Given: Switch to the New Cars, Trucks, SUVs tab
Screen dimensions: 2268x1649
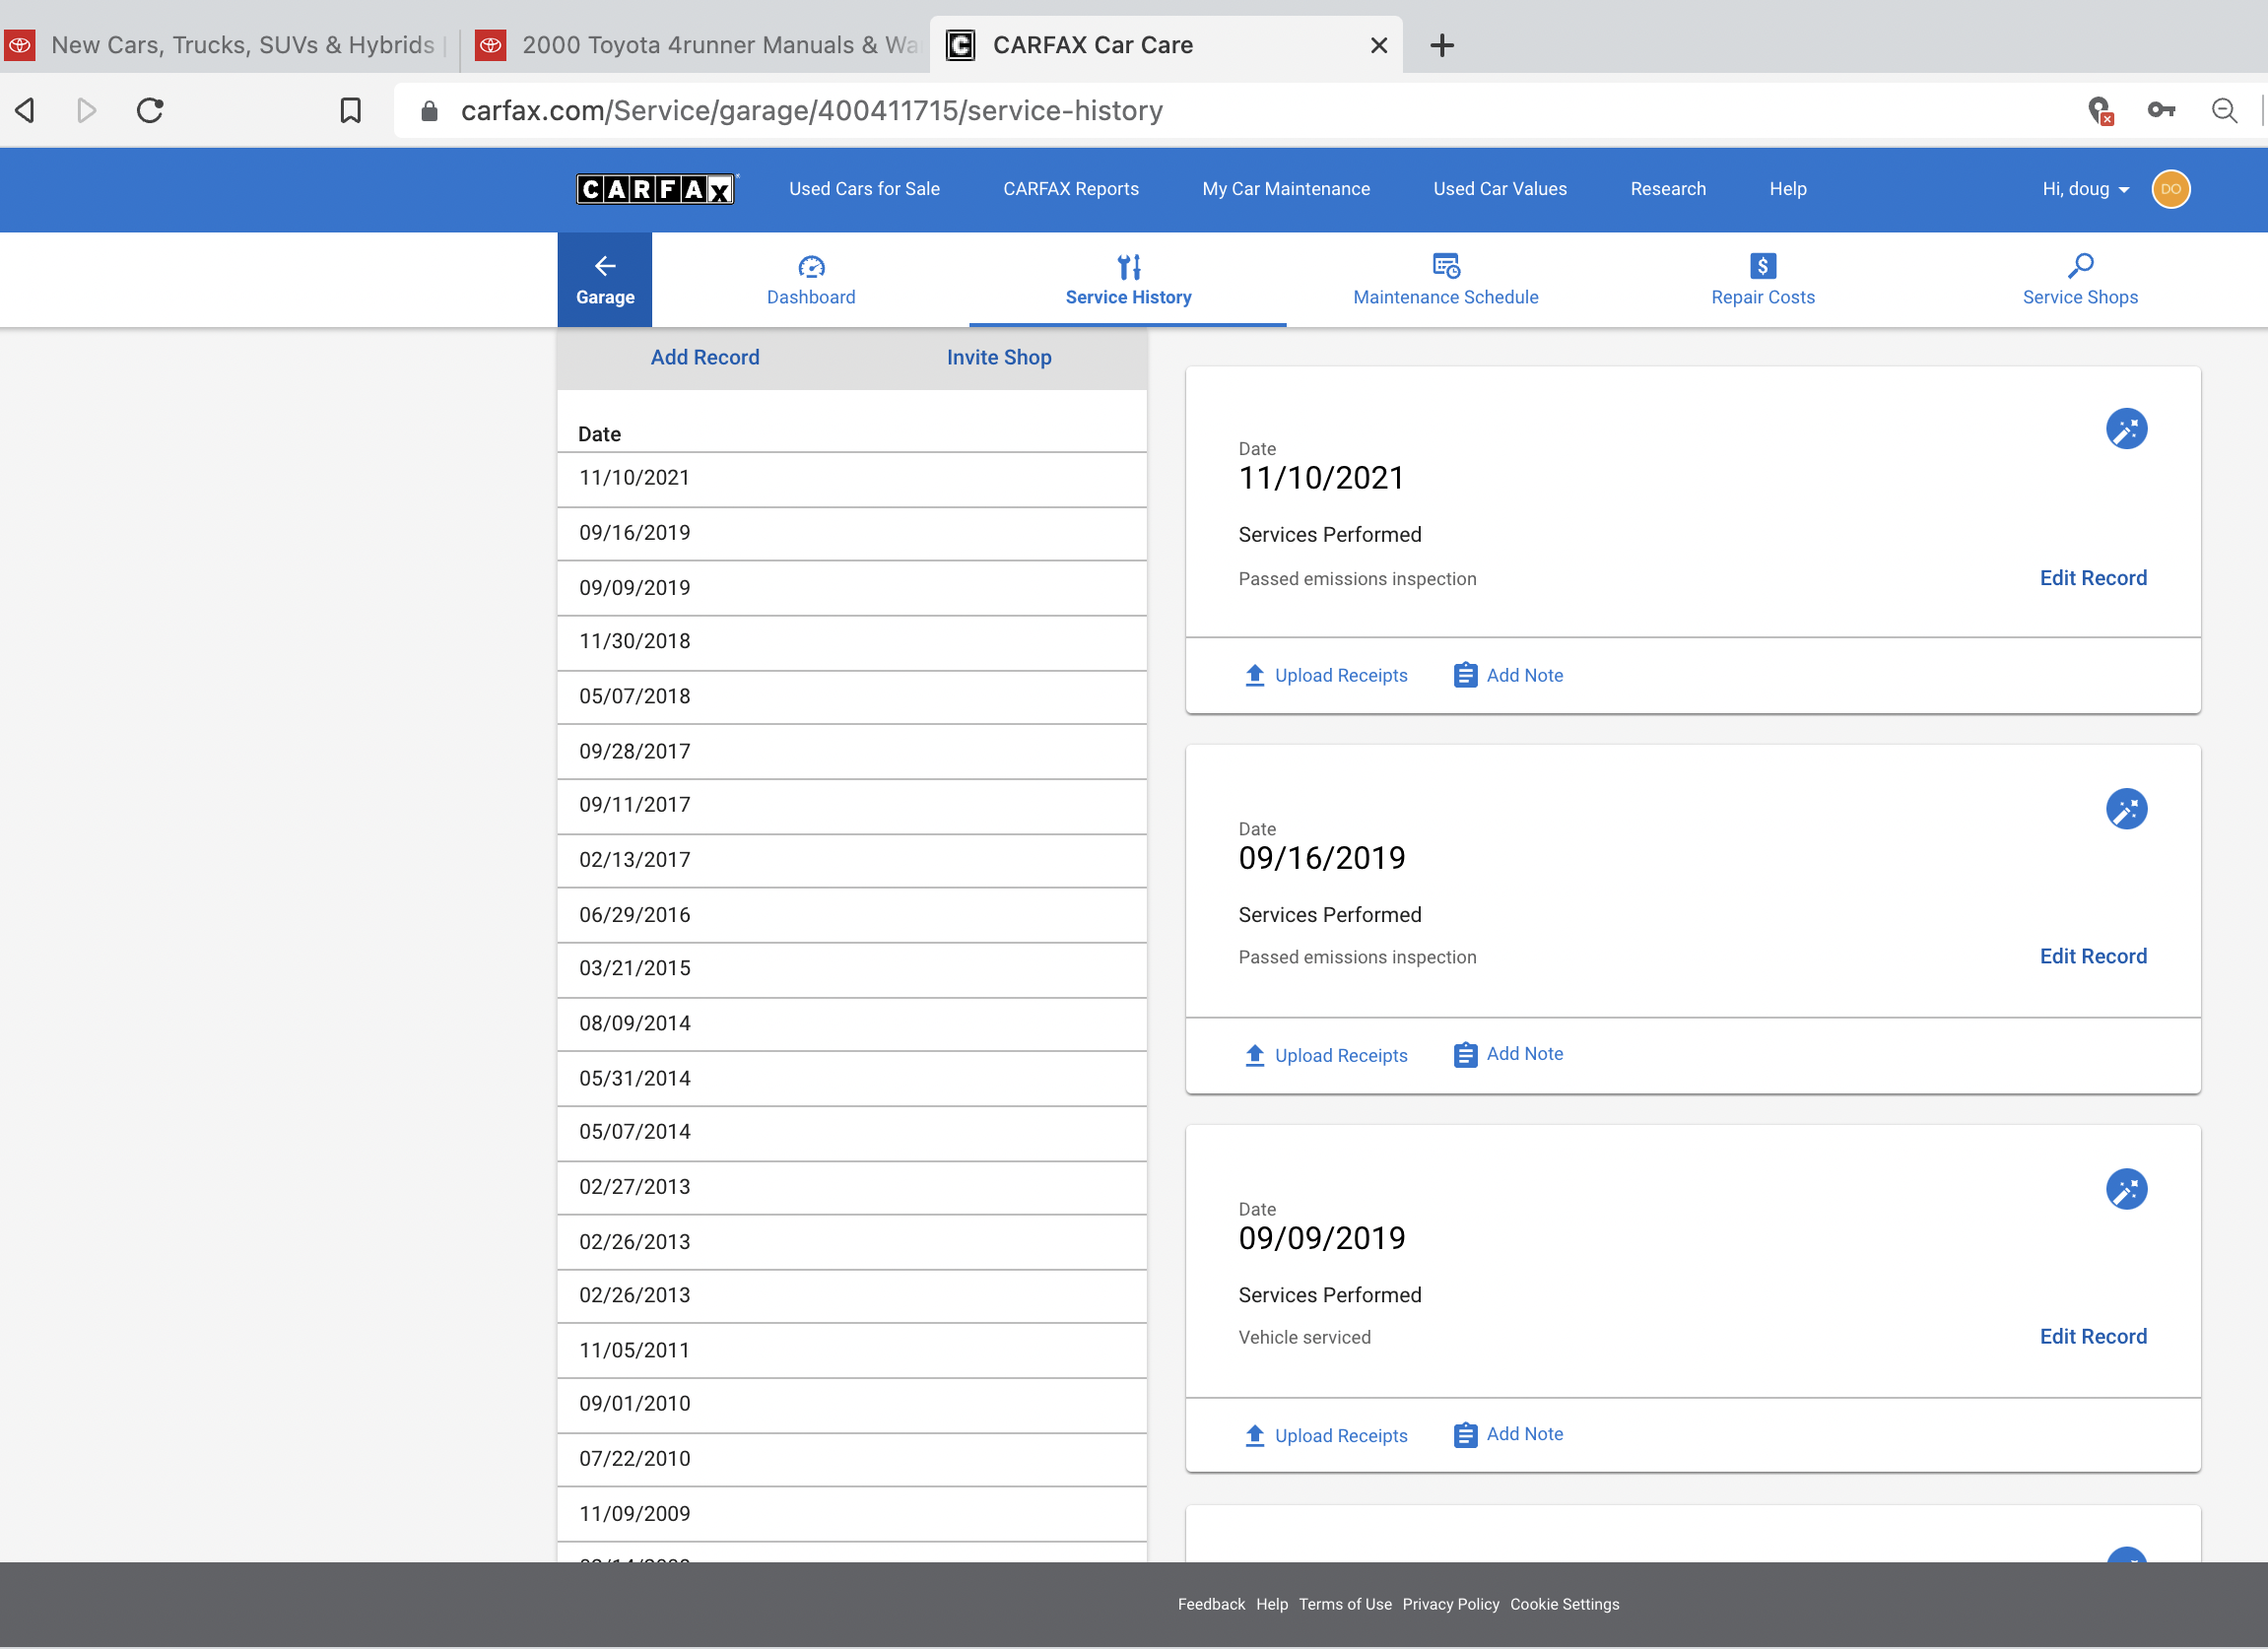Looking at the screenshot, I should [x=228, y=45].
